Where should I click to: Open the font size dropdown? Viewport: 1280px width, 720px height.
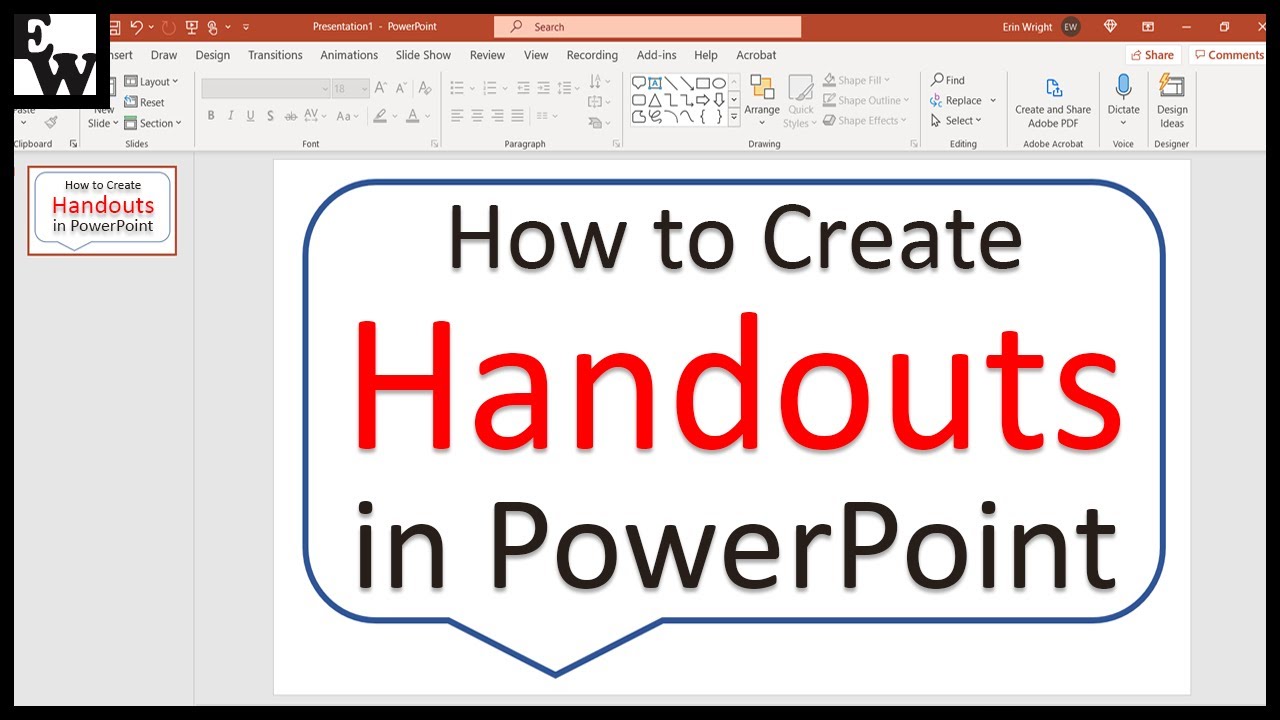[363, 88]
